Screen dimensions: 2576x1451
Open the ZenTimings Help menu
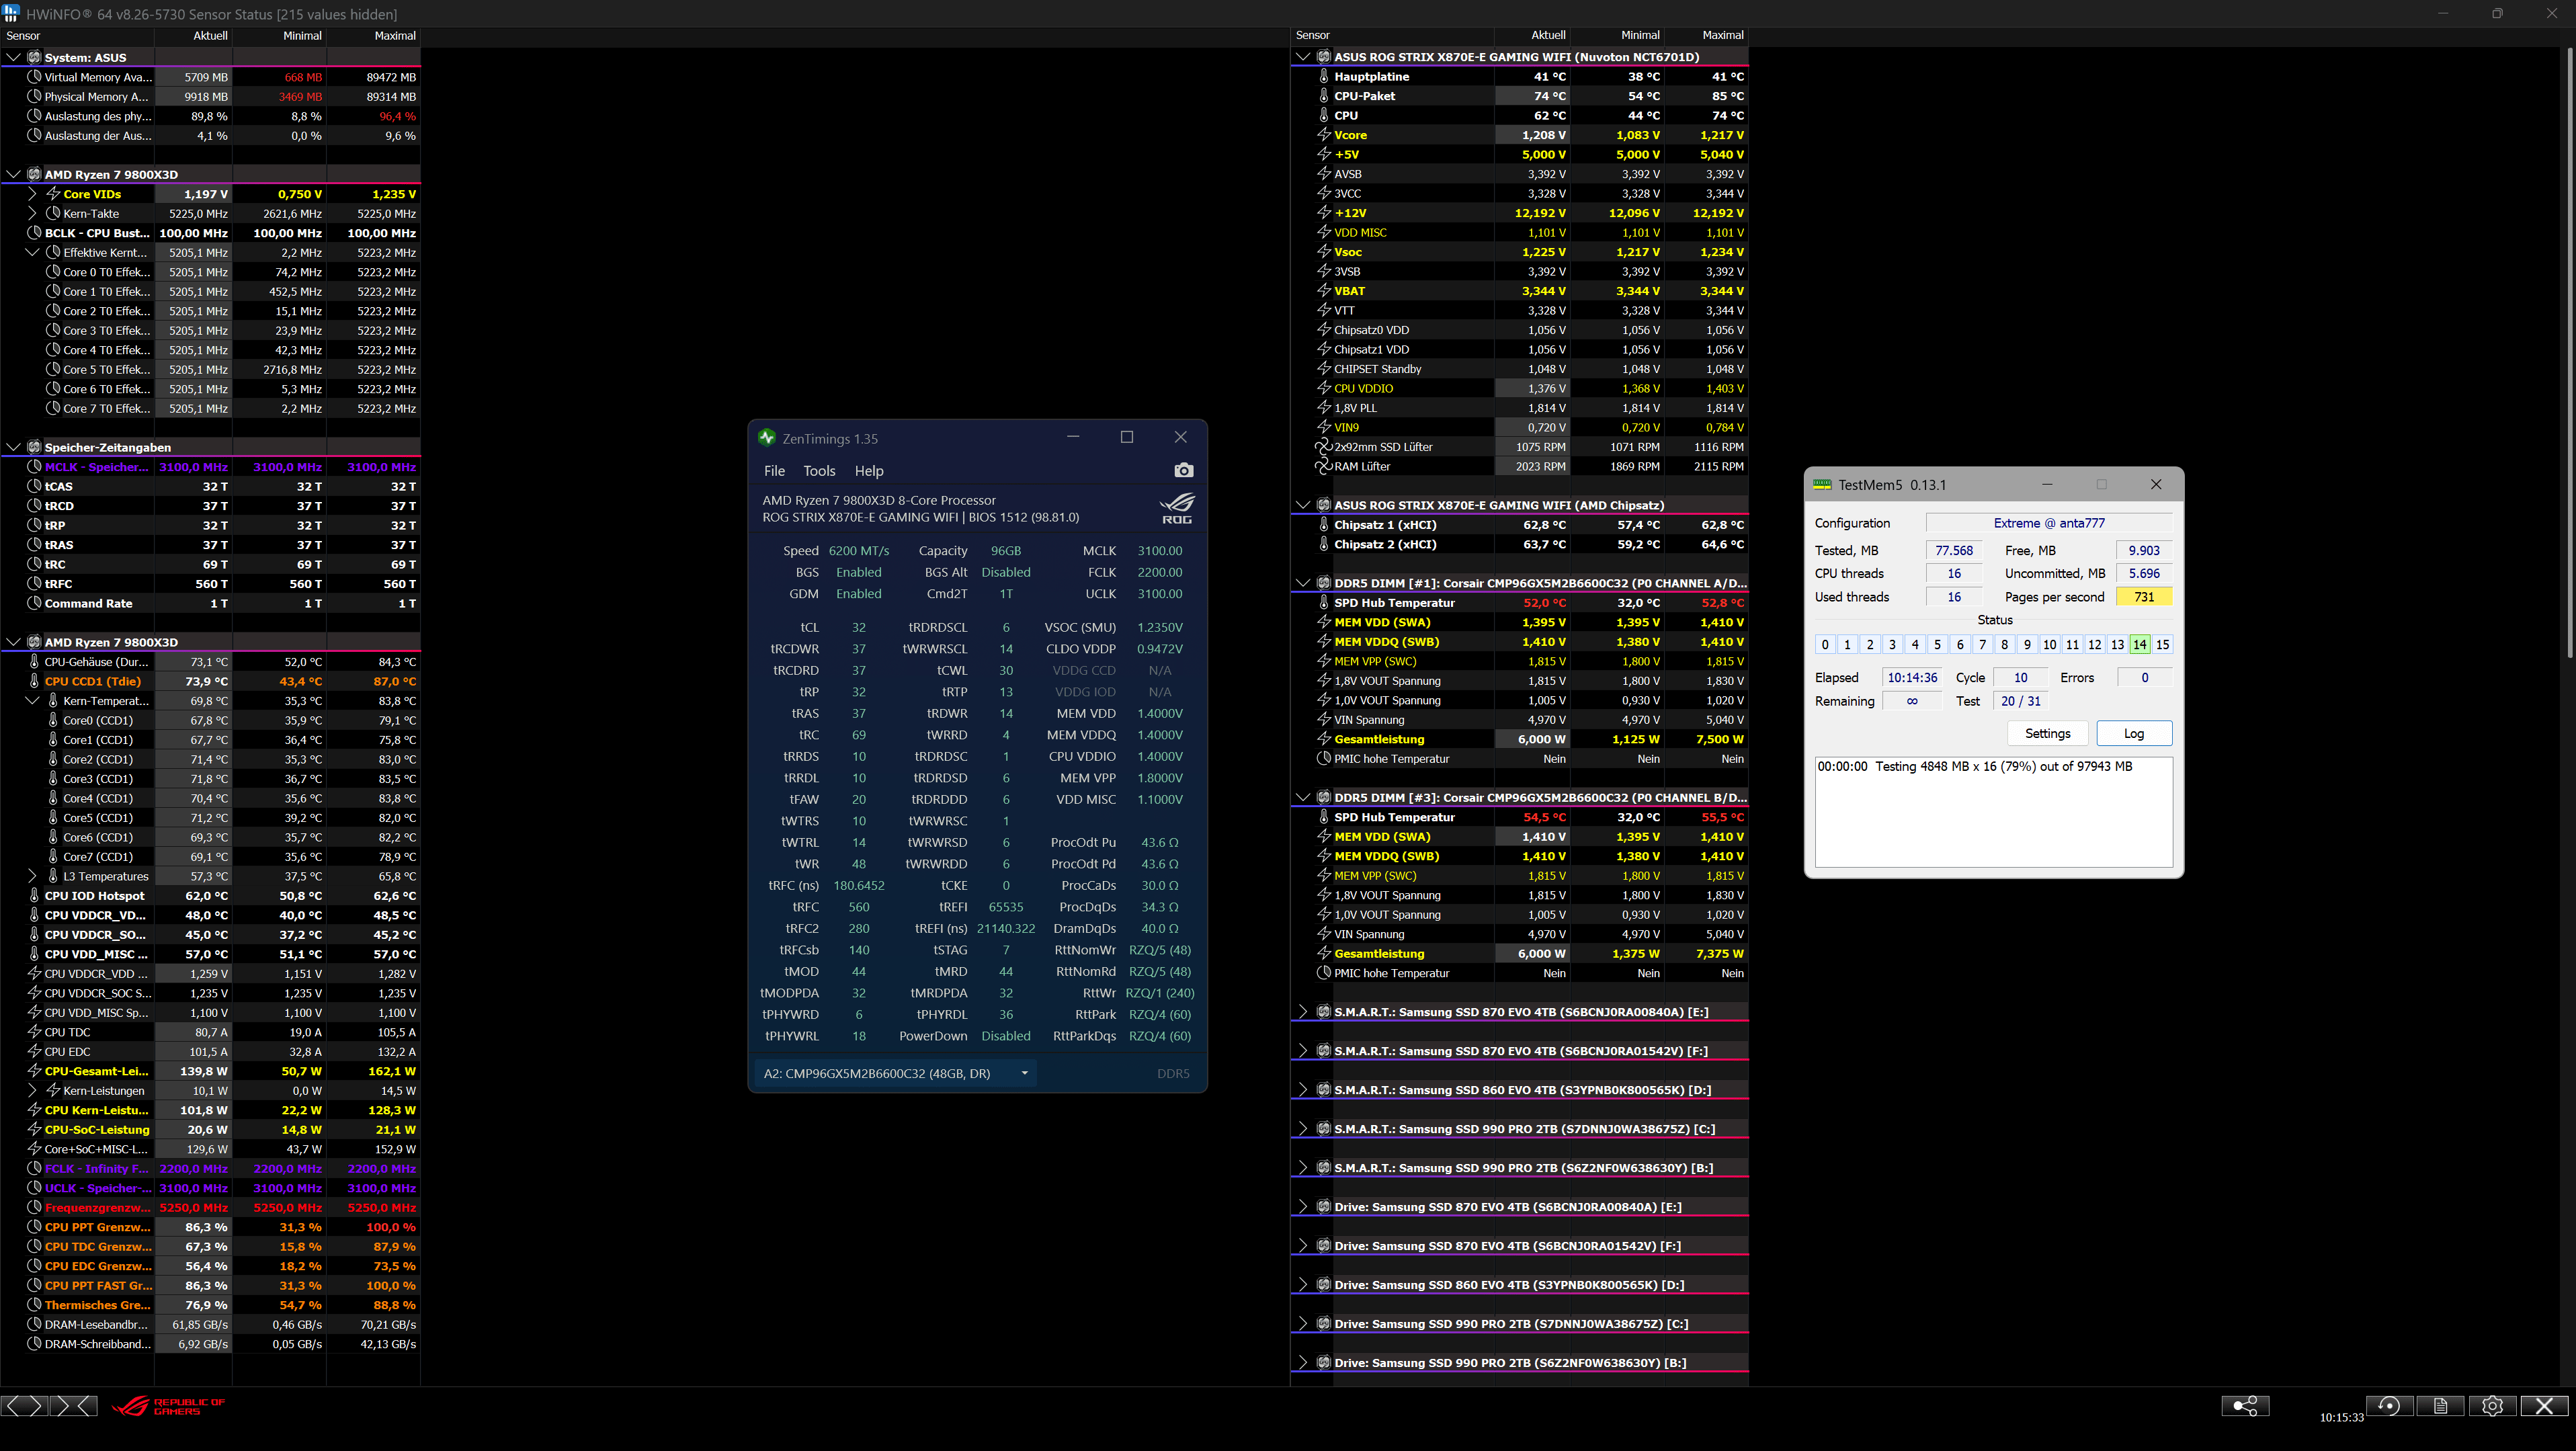[869, 471]
